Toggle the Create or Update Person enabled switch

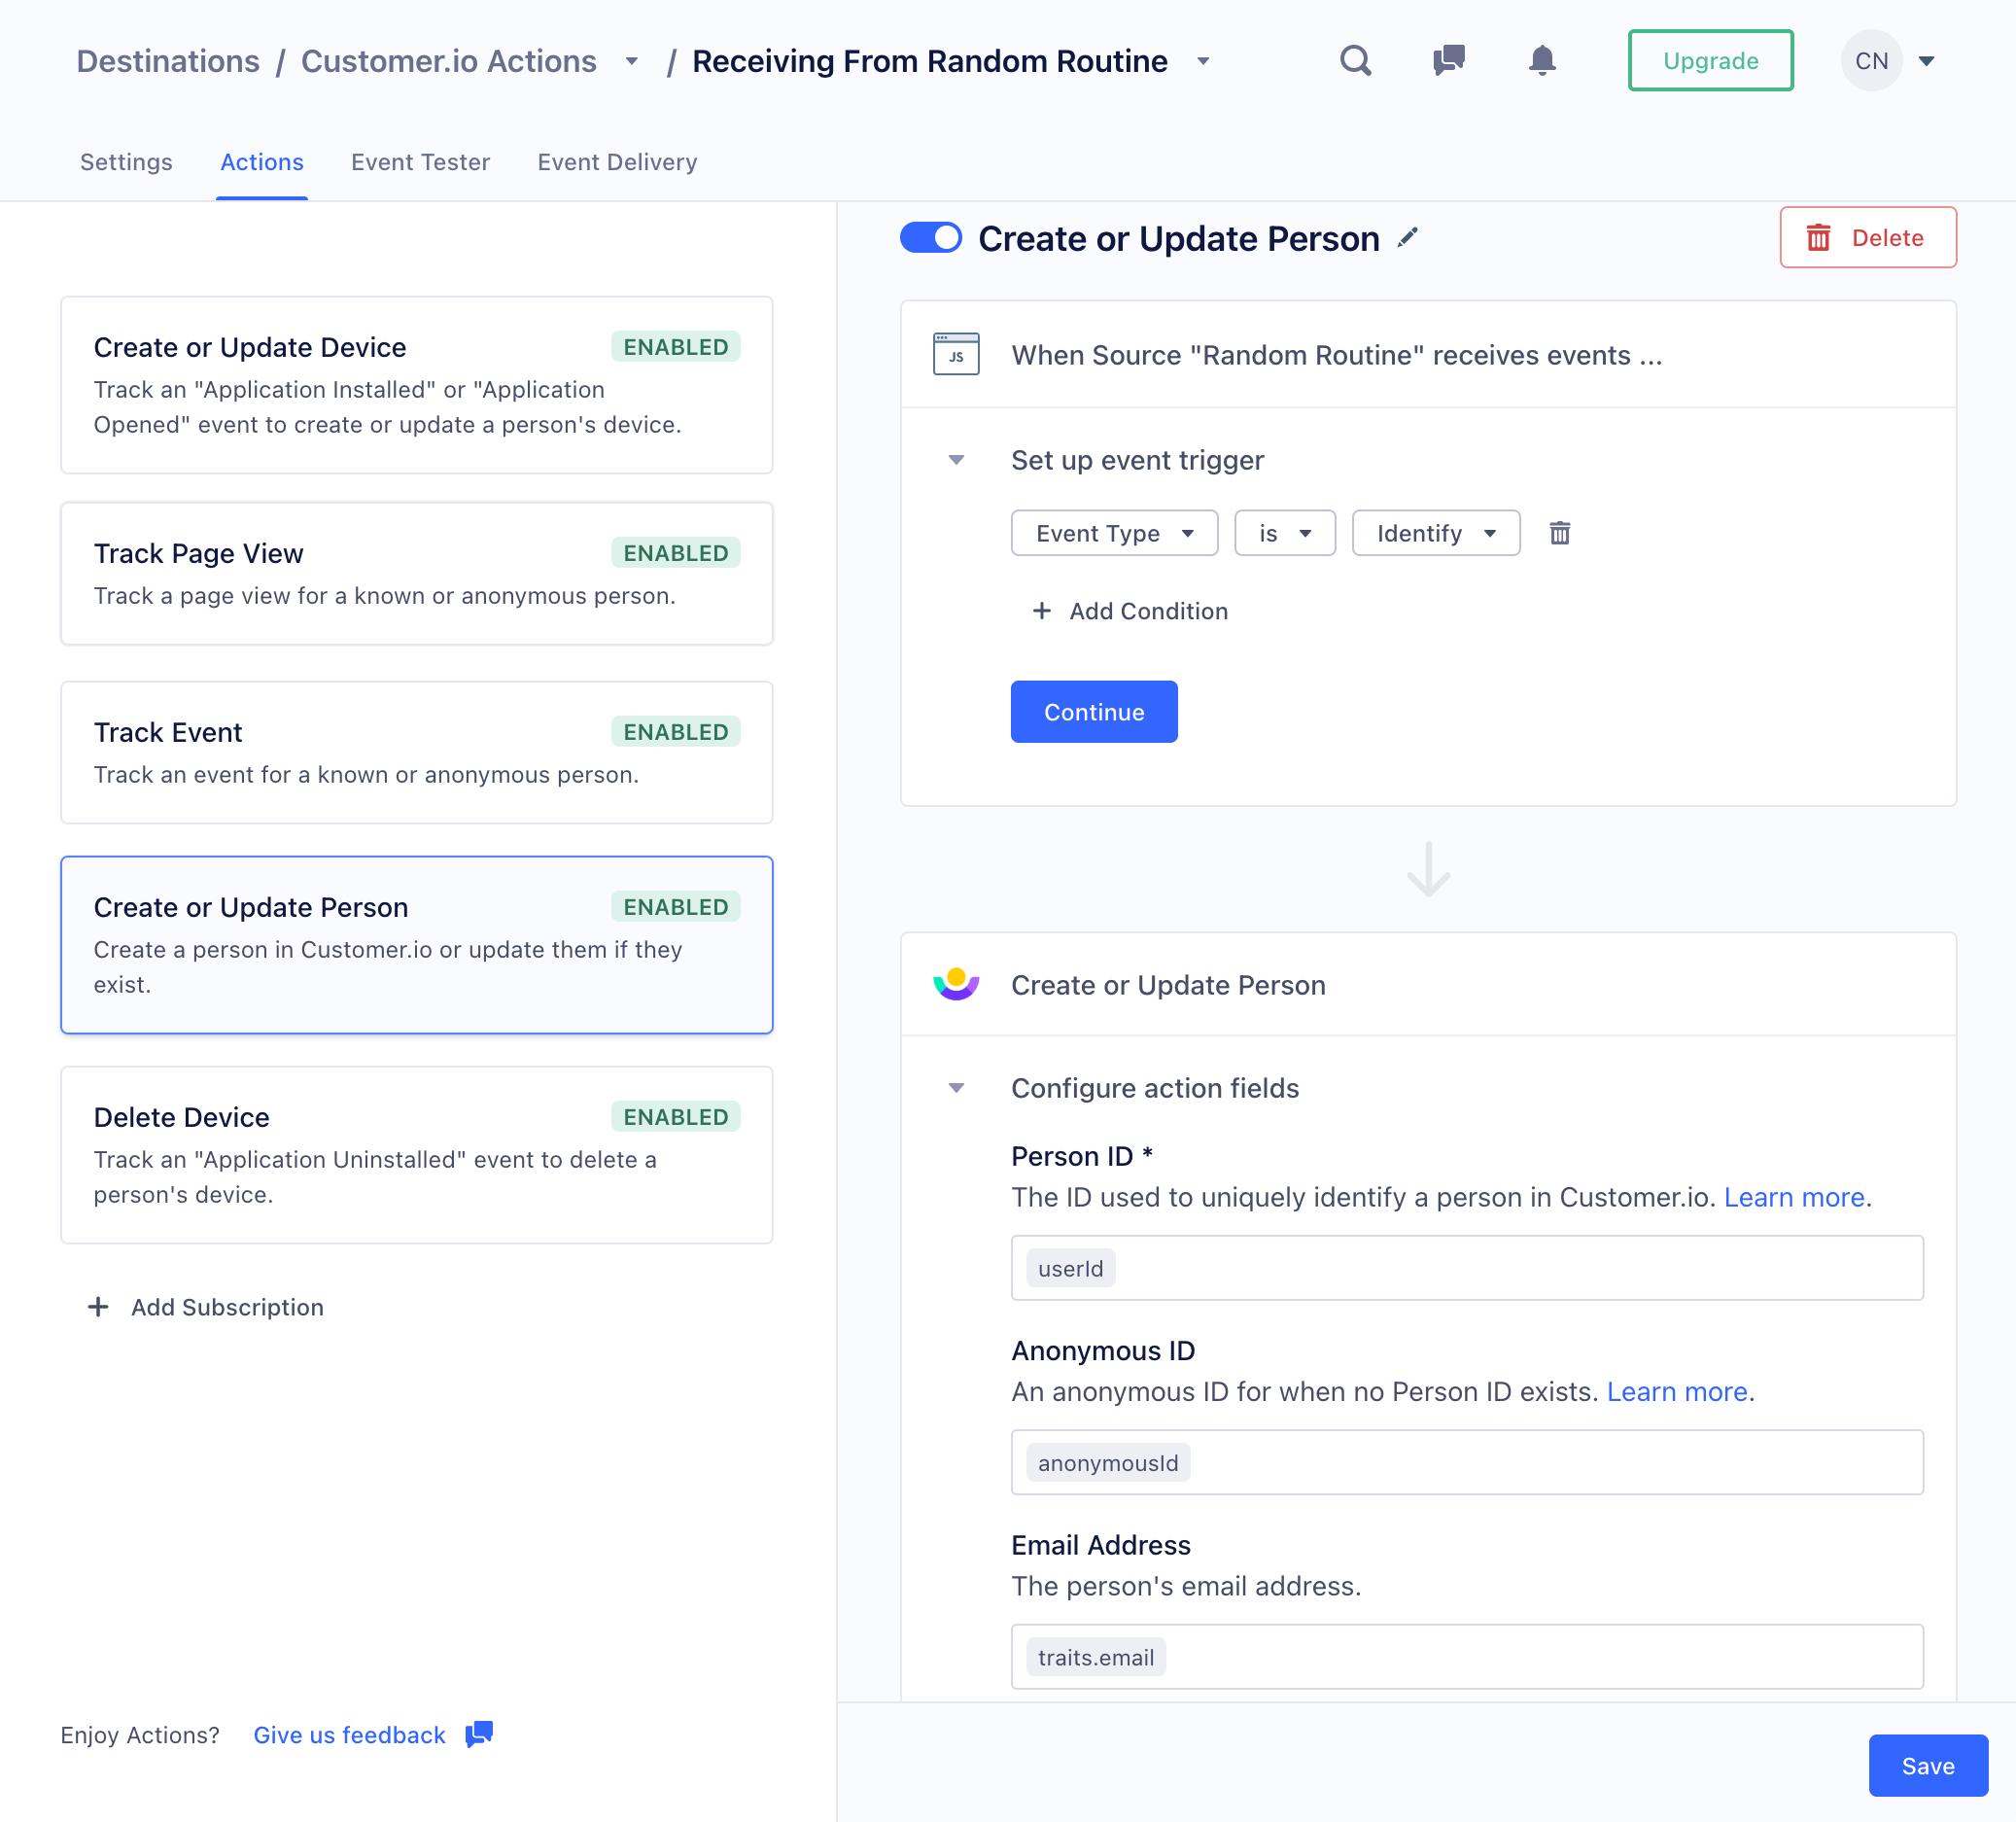pyautogui.click(x=929, y=237)
